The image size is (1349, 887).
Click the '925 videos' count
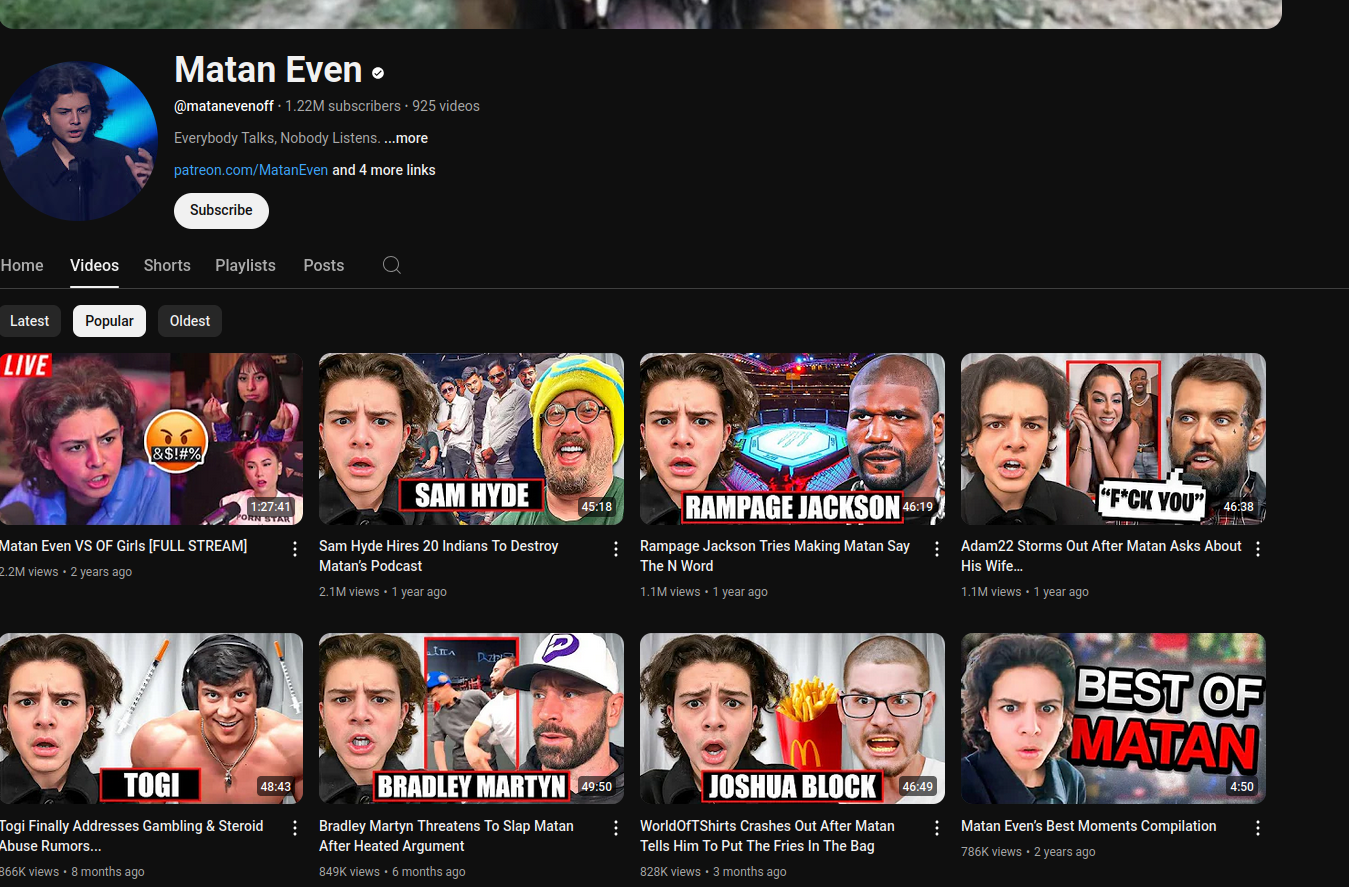click(x=446, y=106)
